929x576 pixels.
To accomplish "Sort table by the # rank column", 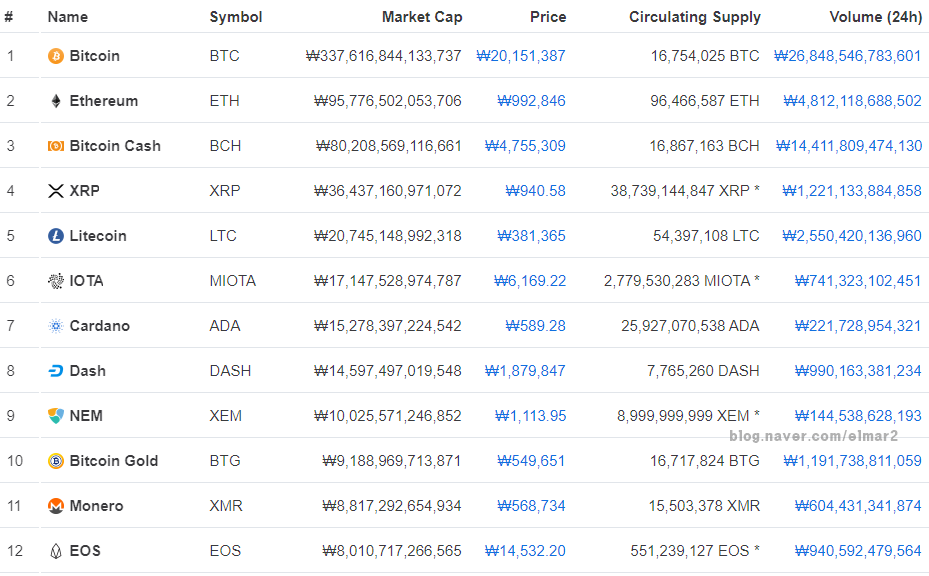I will [9, 17].
